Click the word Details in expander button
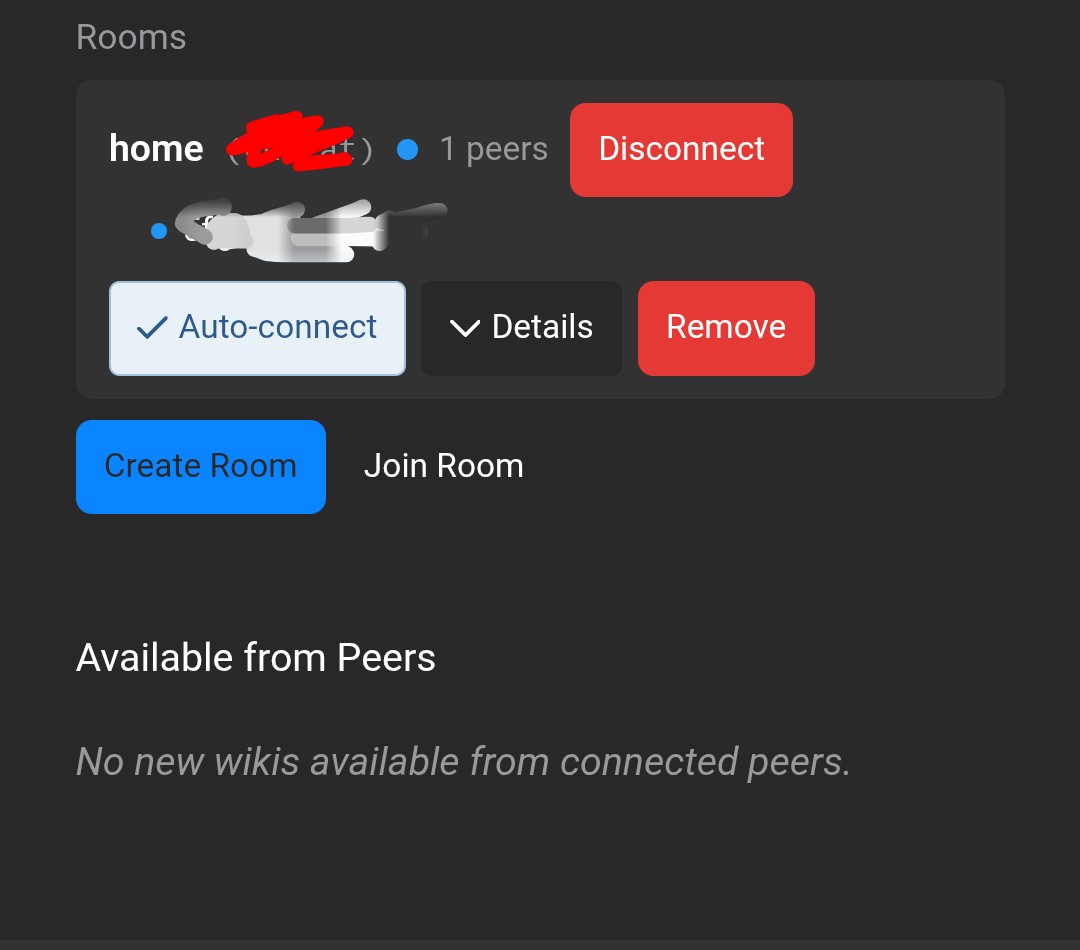 click(542, 327)
